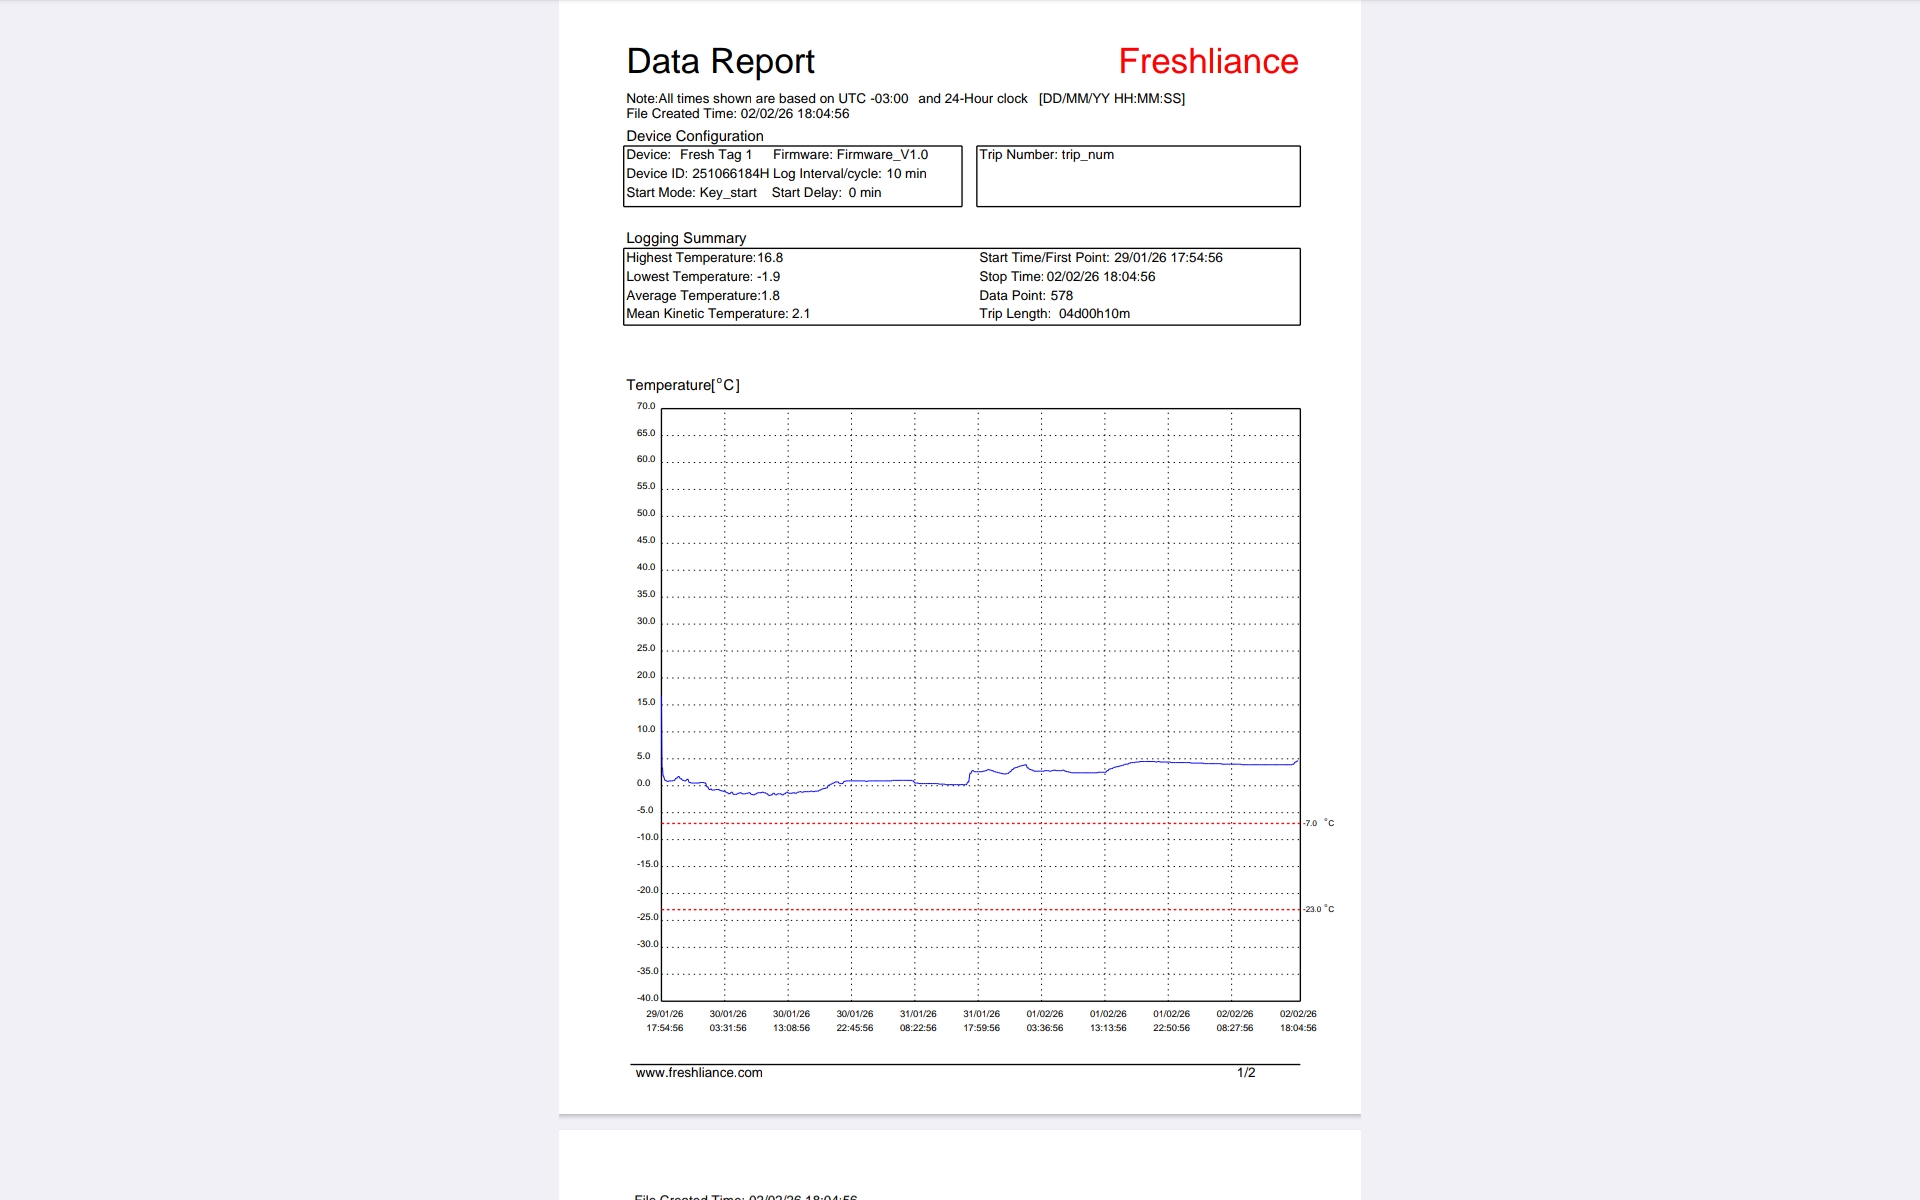Click the red Freshliance logo text
Screen dimensions: 1920x1200
[1207, 62]
